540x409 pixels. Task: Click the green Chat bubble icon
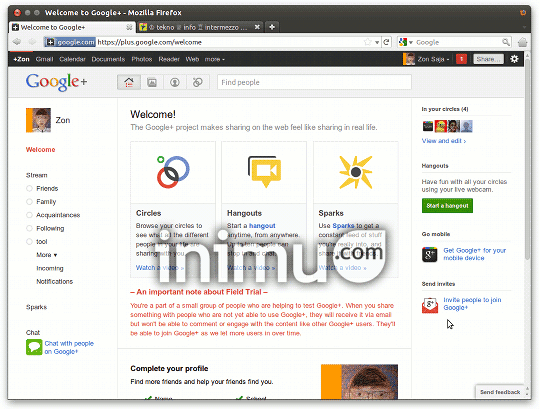[34, 347]
